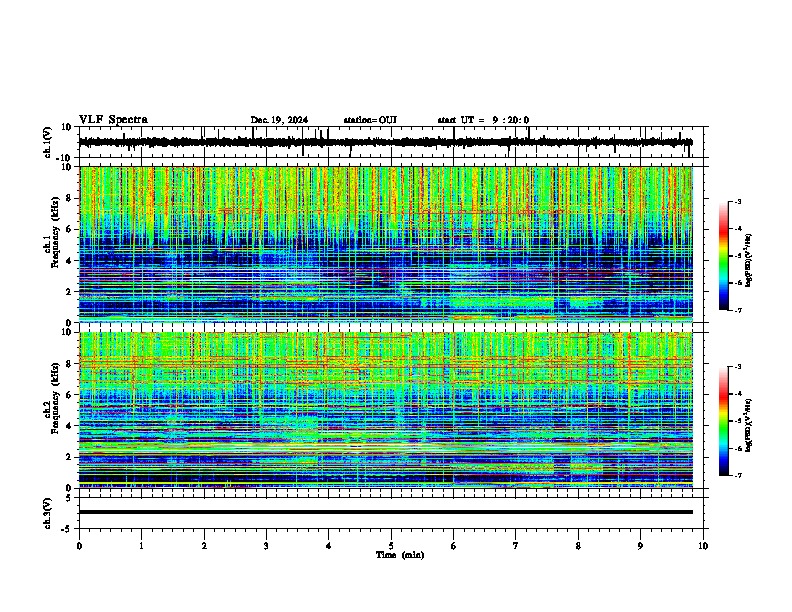Image resolution: width=792 pixels, height=612 pixels.
Task: Click the ch.1 color scale log(PSD) units label
Action: (749, 261)
